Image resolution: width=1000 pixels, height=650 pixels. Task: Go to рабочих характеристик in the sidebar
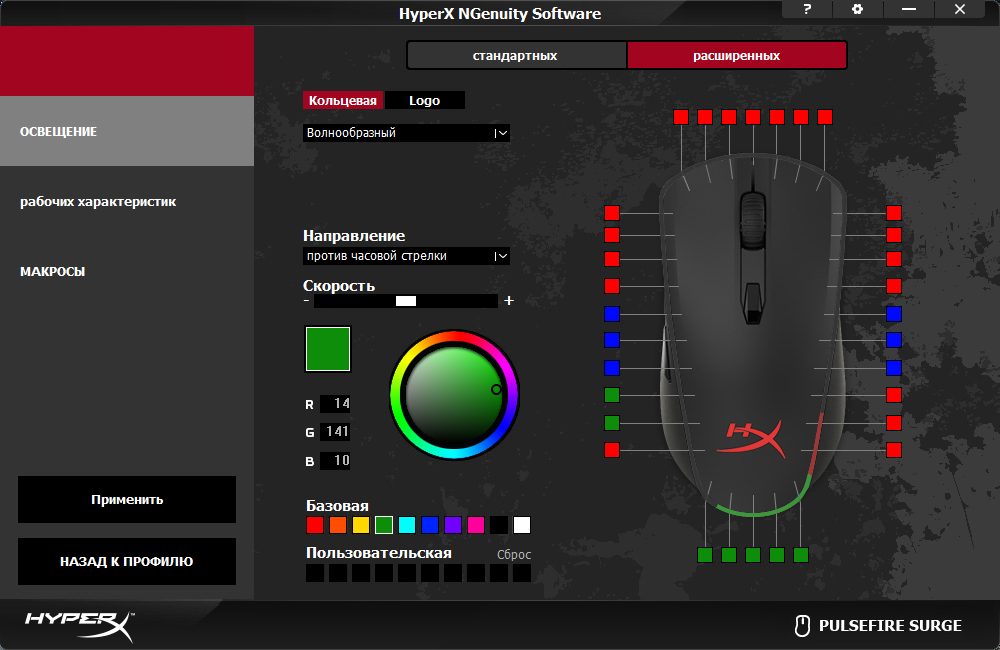[127, 202]
